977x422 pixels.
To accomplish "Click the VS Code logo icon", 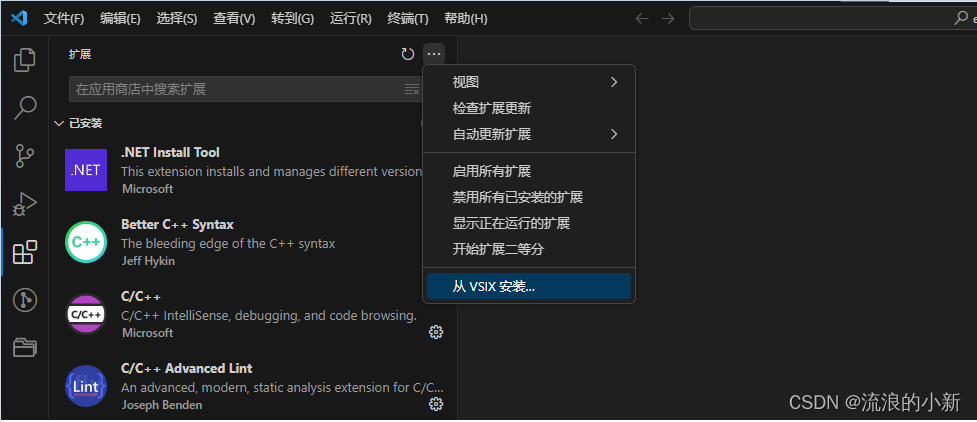I will pyautogui.click(x=19, y=18).
